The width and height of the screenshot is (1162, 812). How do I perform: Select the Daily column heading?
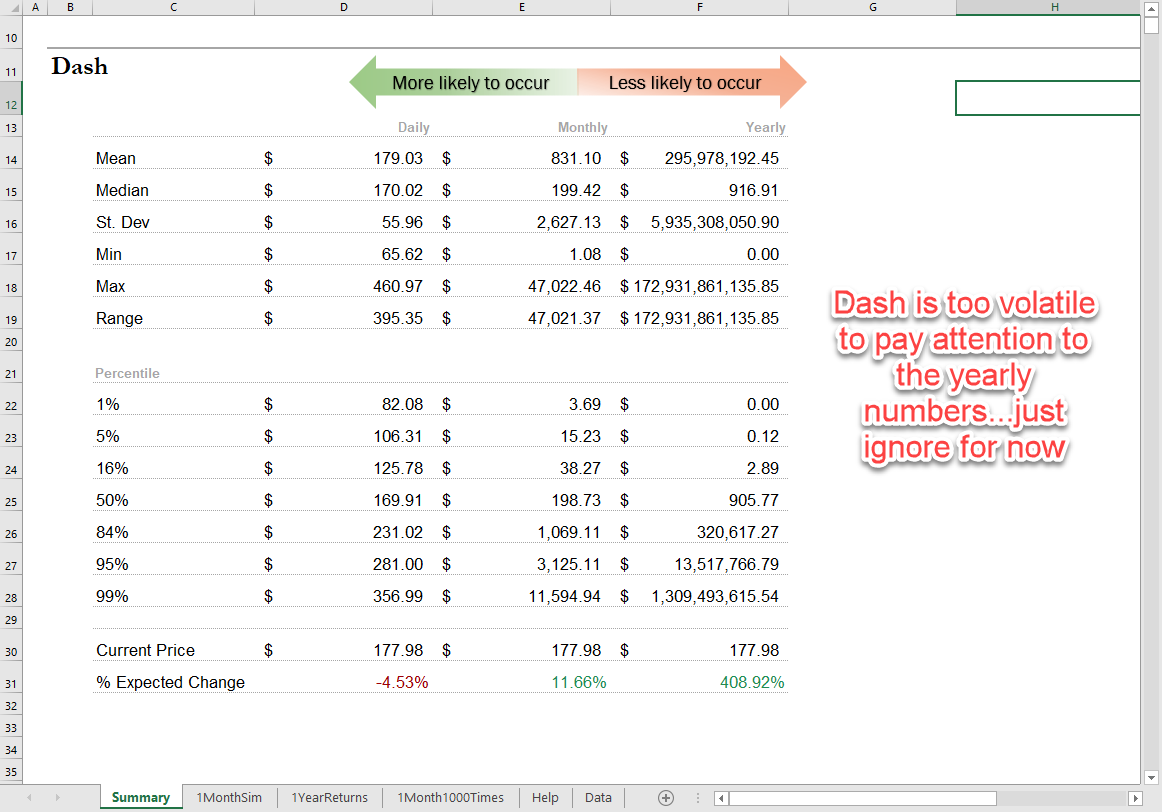[414, 127]
